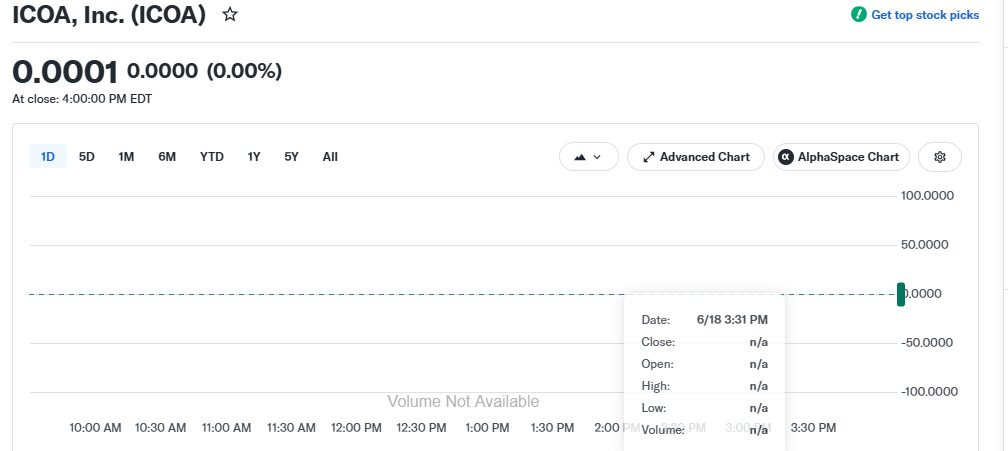The image size is (1008, 451).
Task: Click the AlphaSpace logo icon
Action: (786, 157)
